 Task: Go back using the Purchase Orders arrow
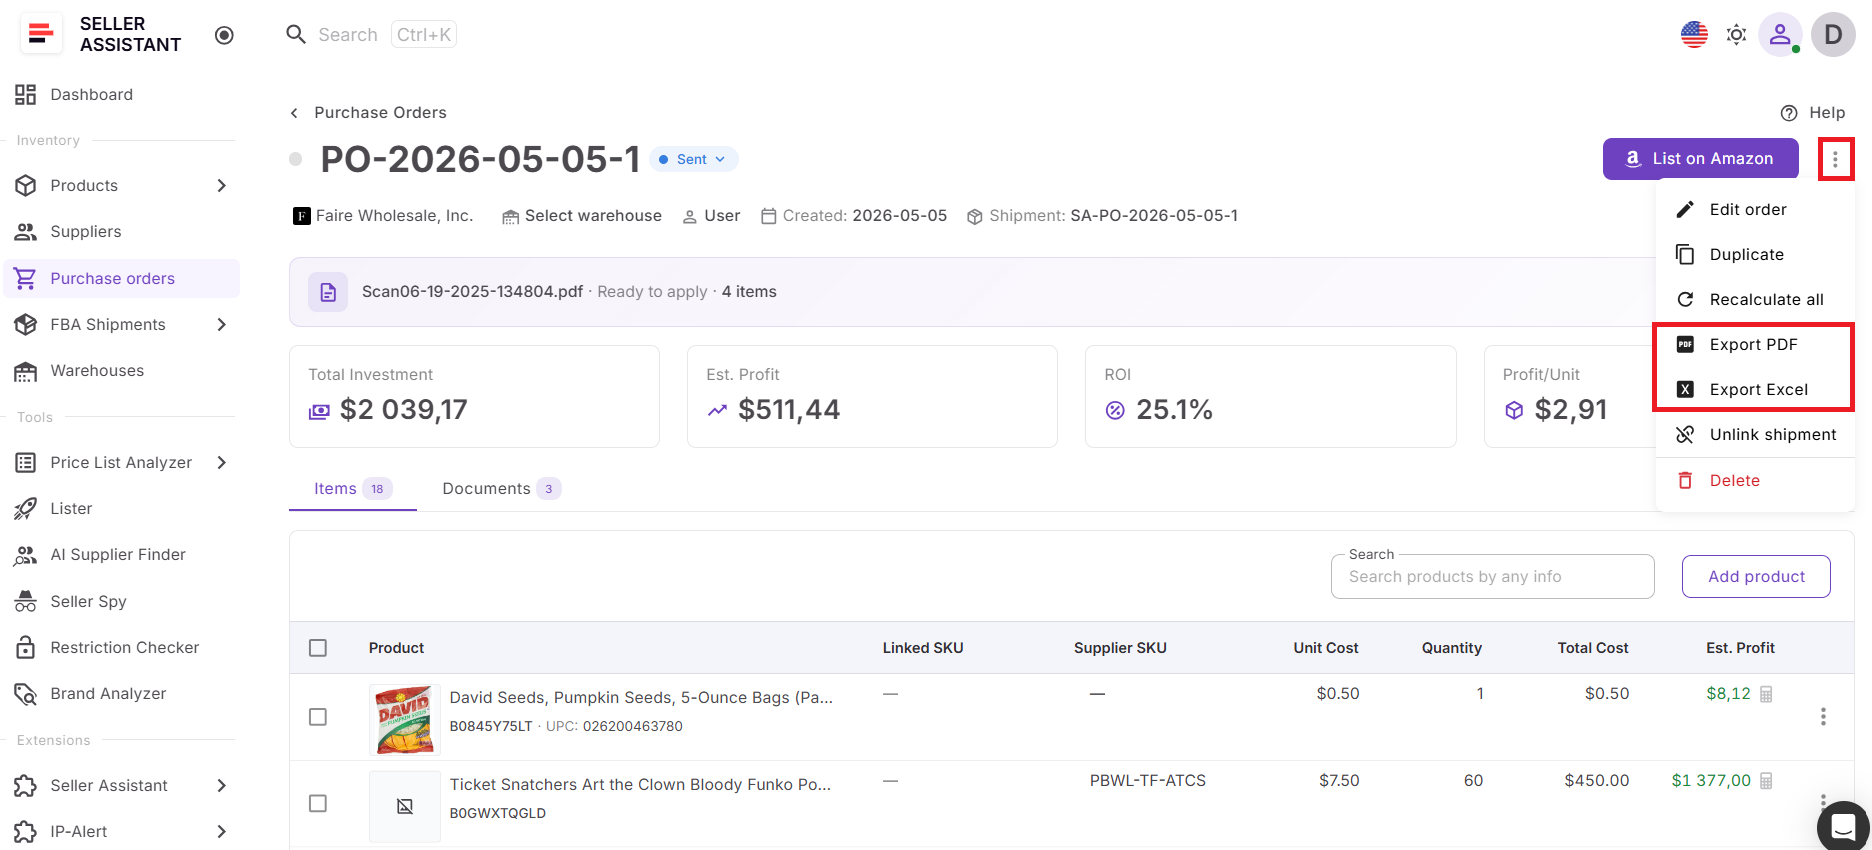[x=294, y=113]
